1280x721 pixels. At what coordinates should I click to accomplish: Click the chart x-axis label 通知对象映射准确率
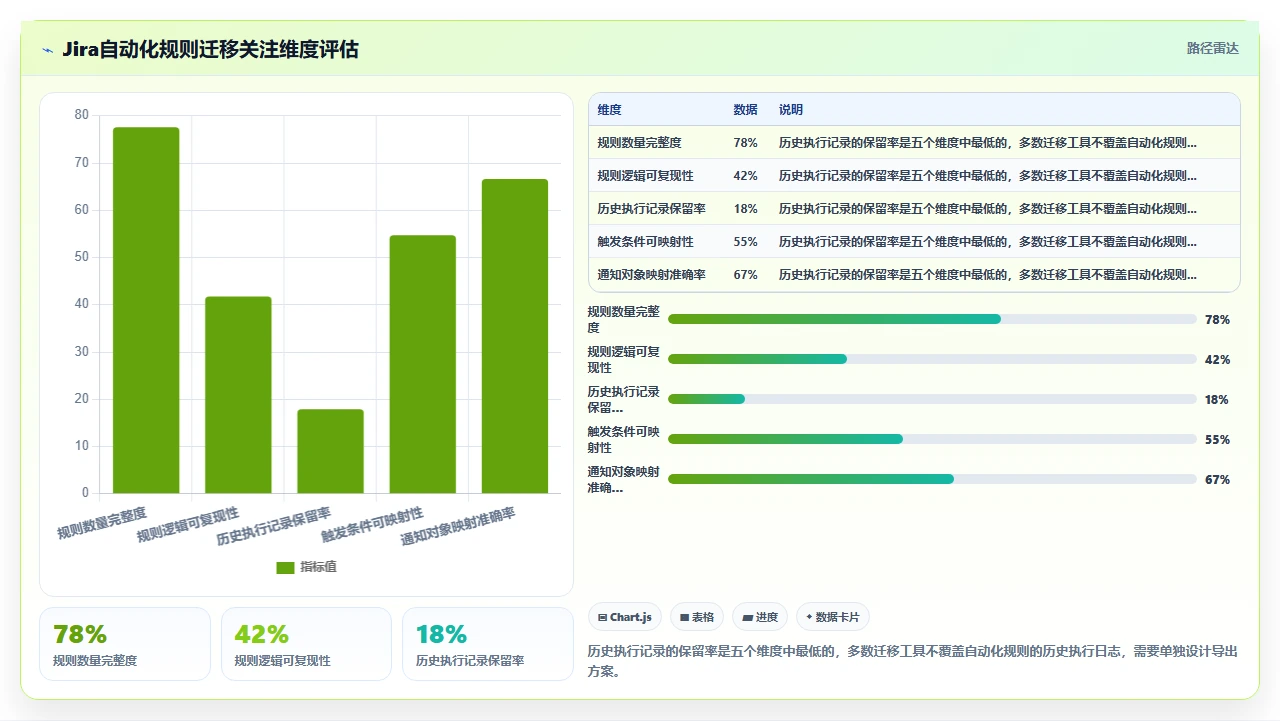458,527
